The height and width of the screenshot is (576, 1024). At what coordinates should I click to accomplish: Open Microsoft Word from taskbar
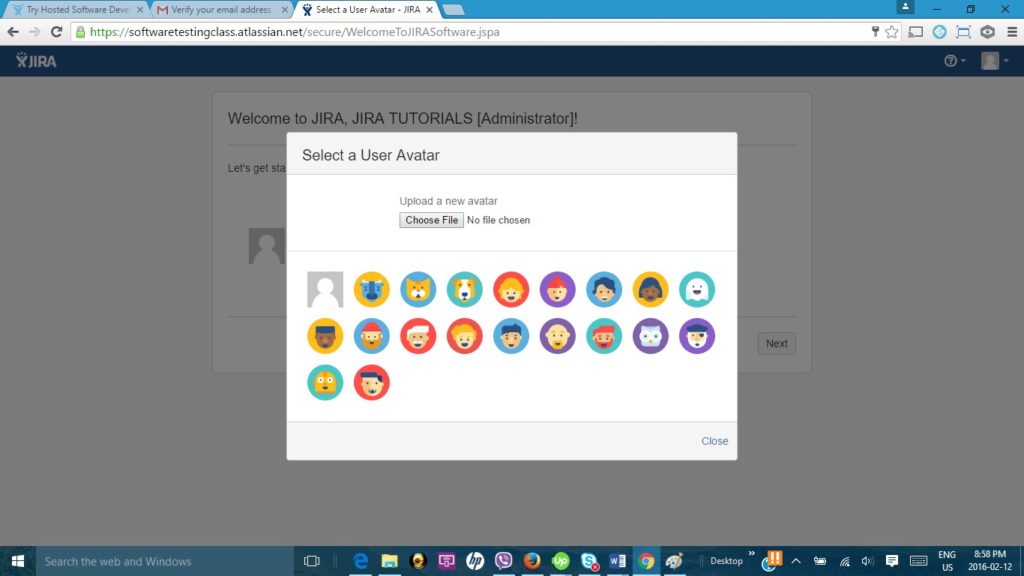(x=618, y=561)
